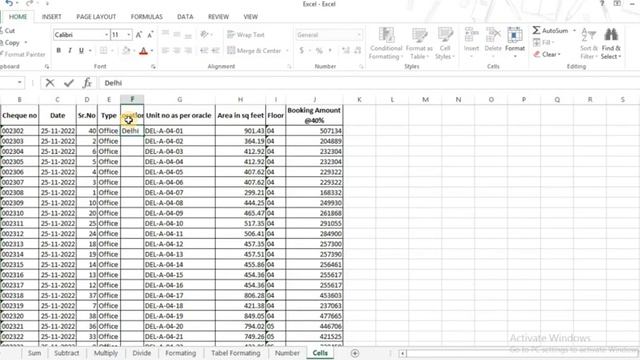Viewport: 640px width, 360px height.
Task: Switch to the VIEW ribbon tab
Action: [250, 17]
